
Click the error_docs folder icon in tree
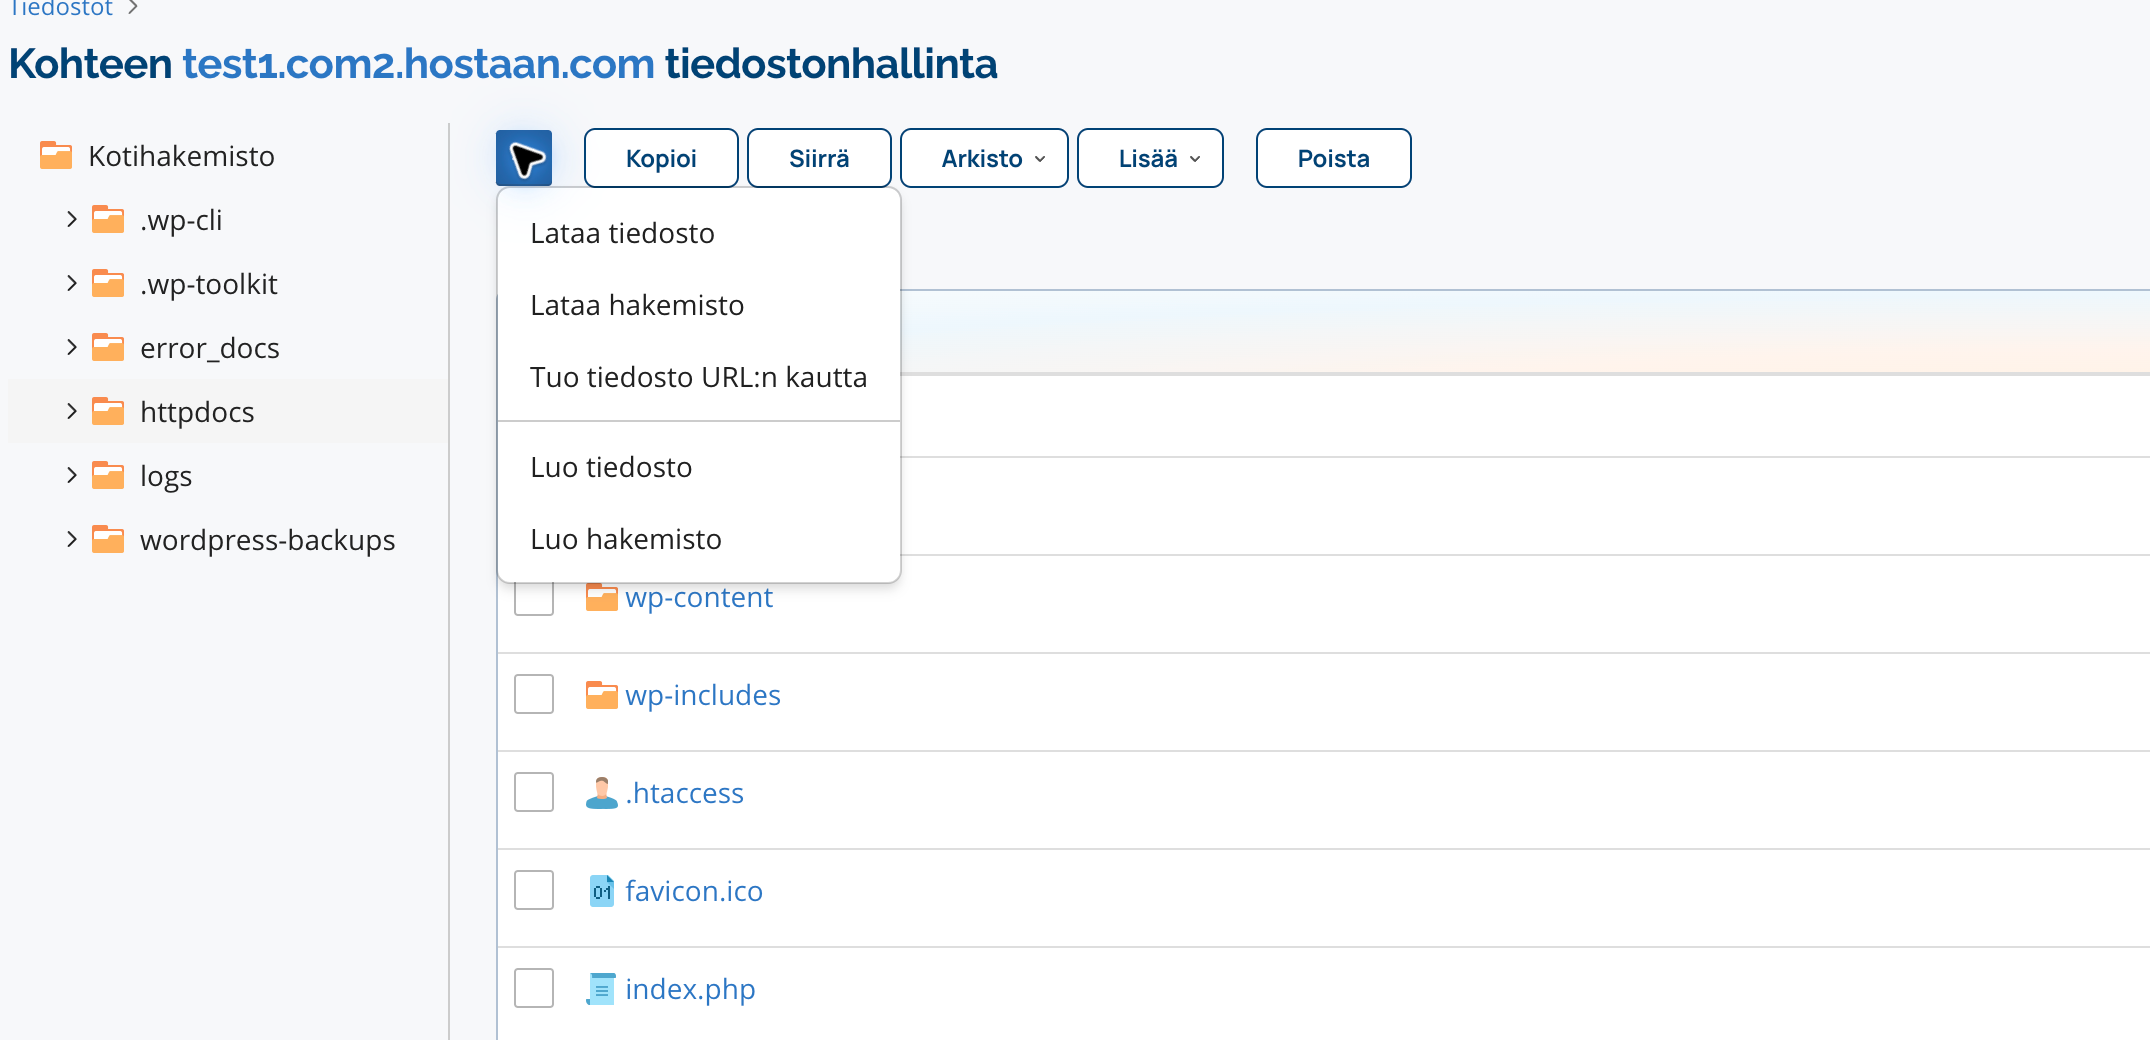108,347
